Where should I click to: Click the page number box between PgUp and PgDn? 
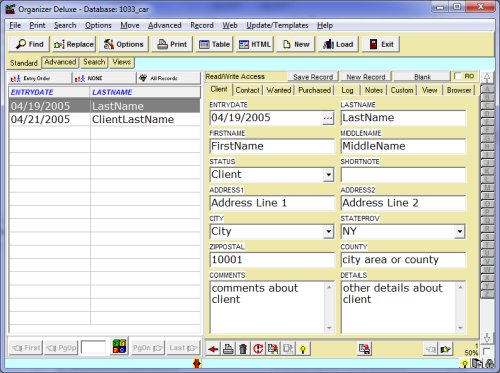point(93,348)
